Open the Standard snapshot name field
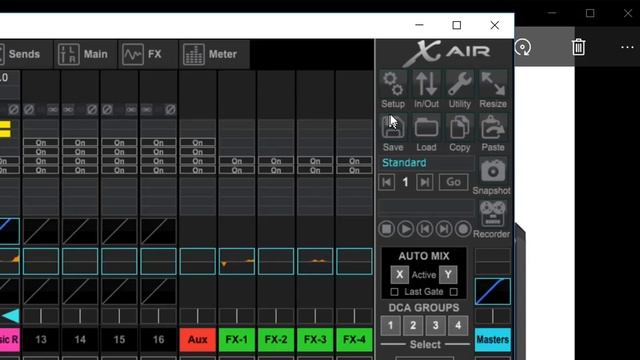This screenshot has width=640, height=360. pos(427,163)
